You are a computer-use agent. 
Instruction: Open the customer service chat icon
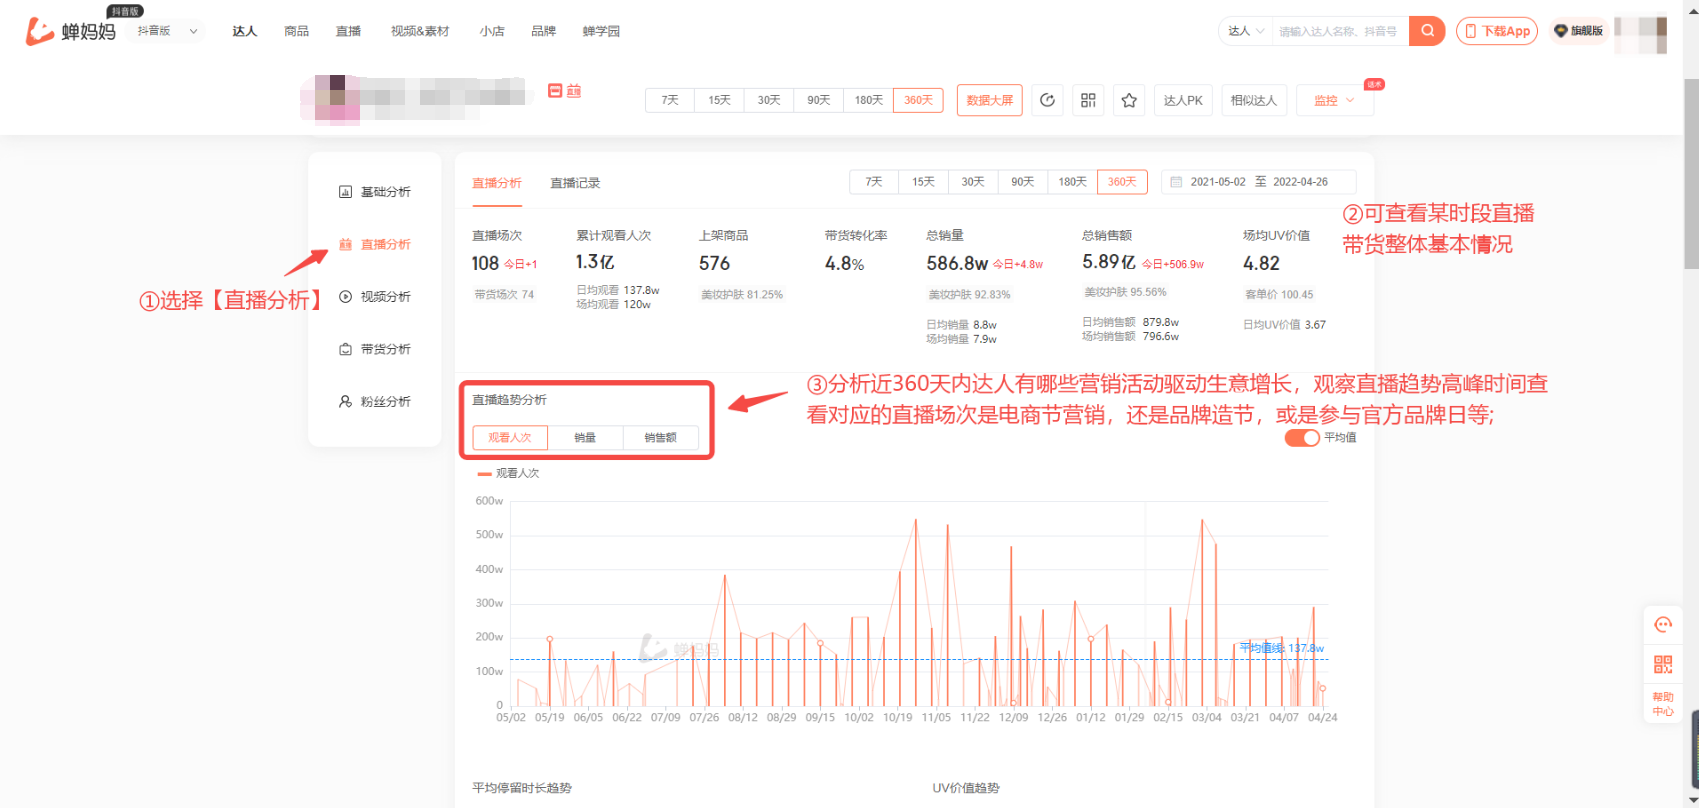pos(1663,625)
